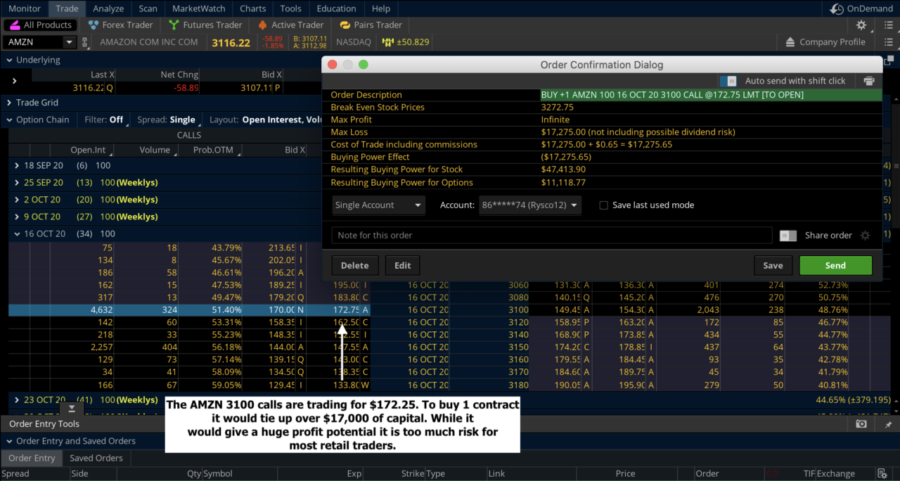Open the Account 86*****74 dropdown

[530, 205]
